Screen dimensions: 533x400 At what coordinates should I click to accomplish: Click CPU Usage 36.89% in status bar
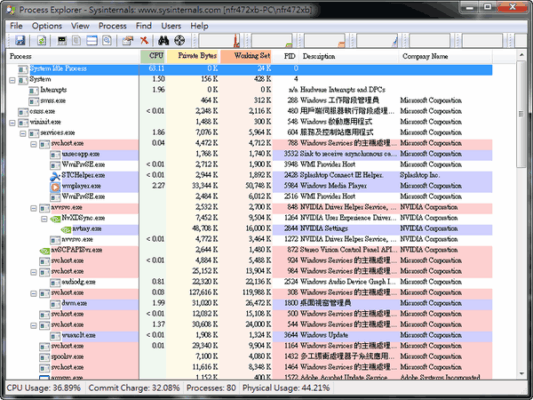point(44,388)
